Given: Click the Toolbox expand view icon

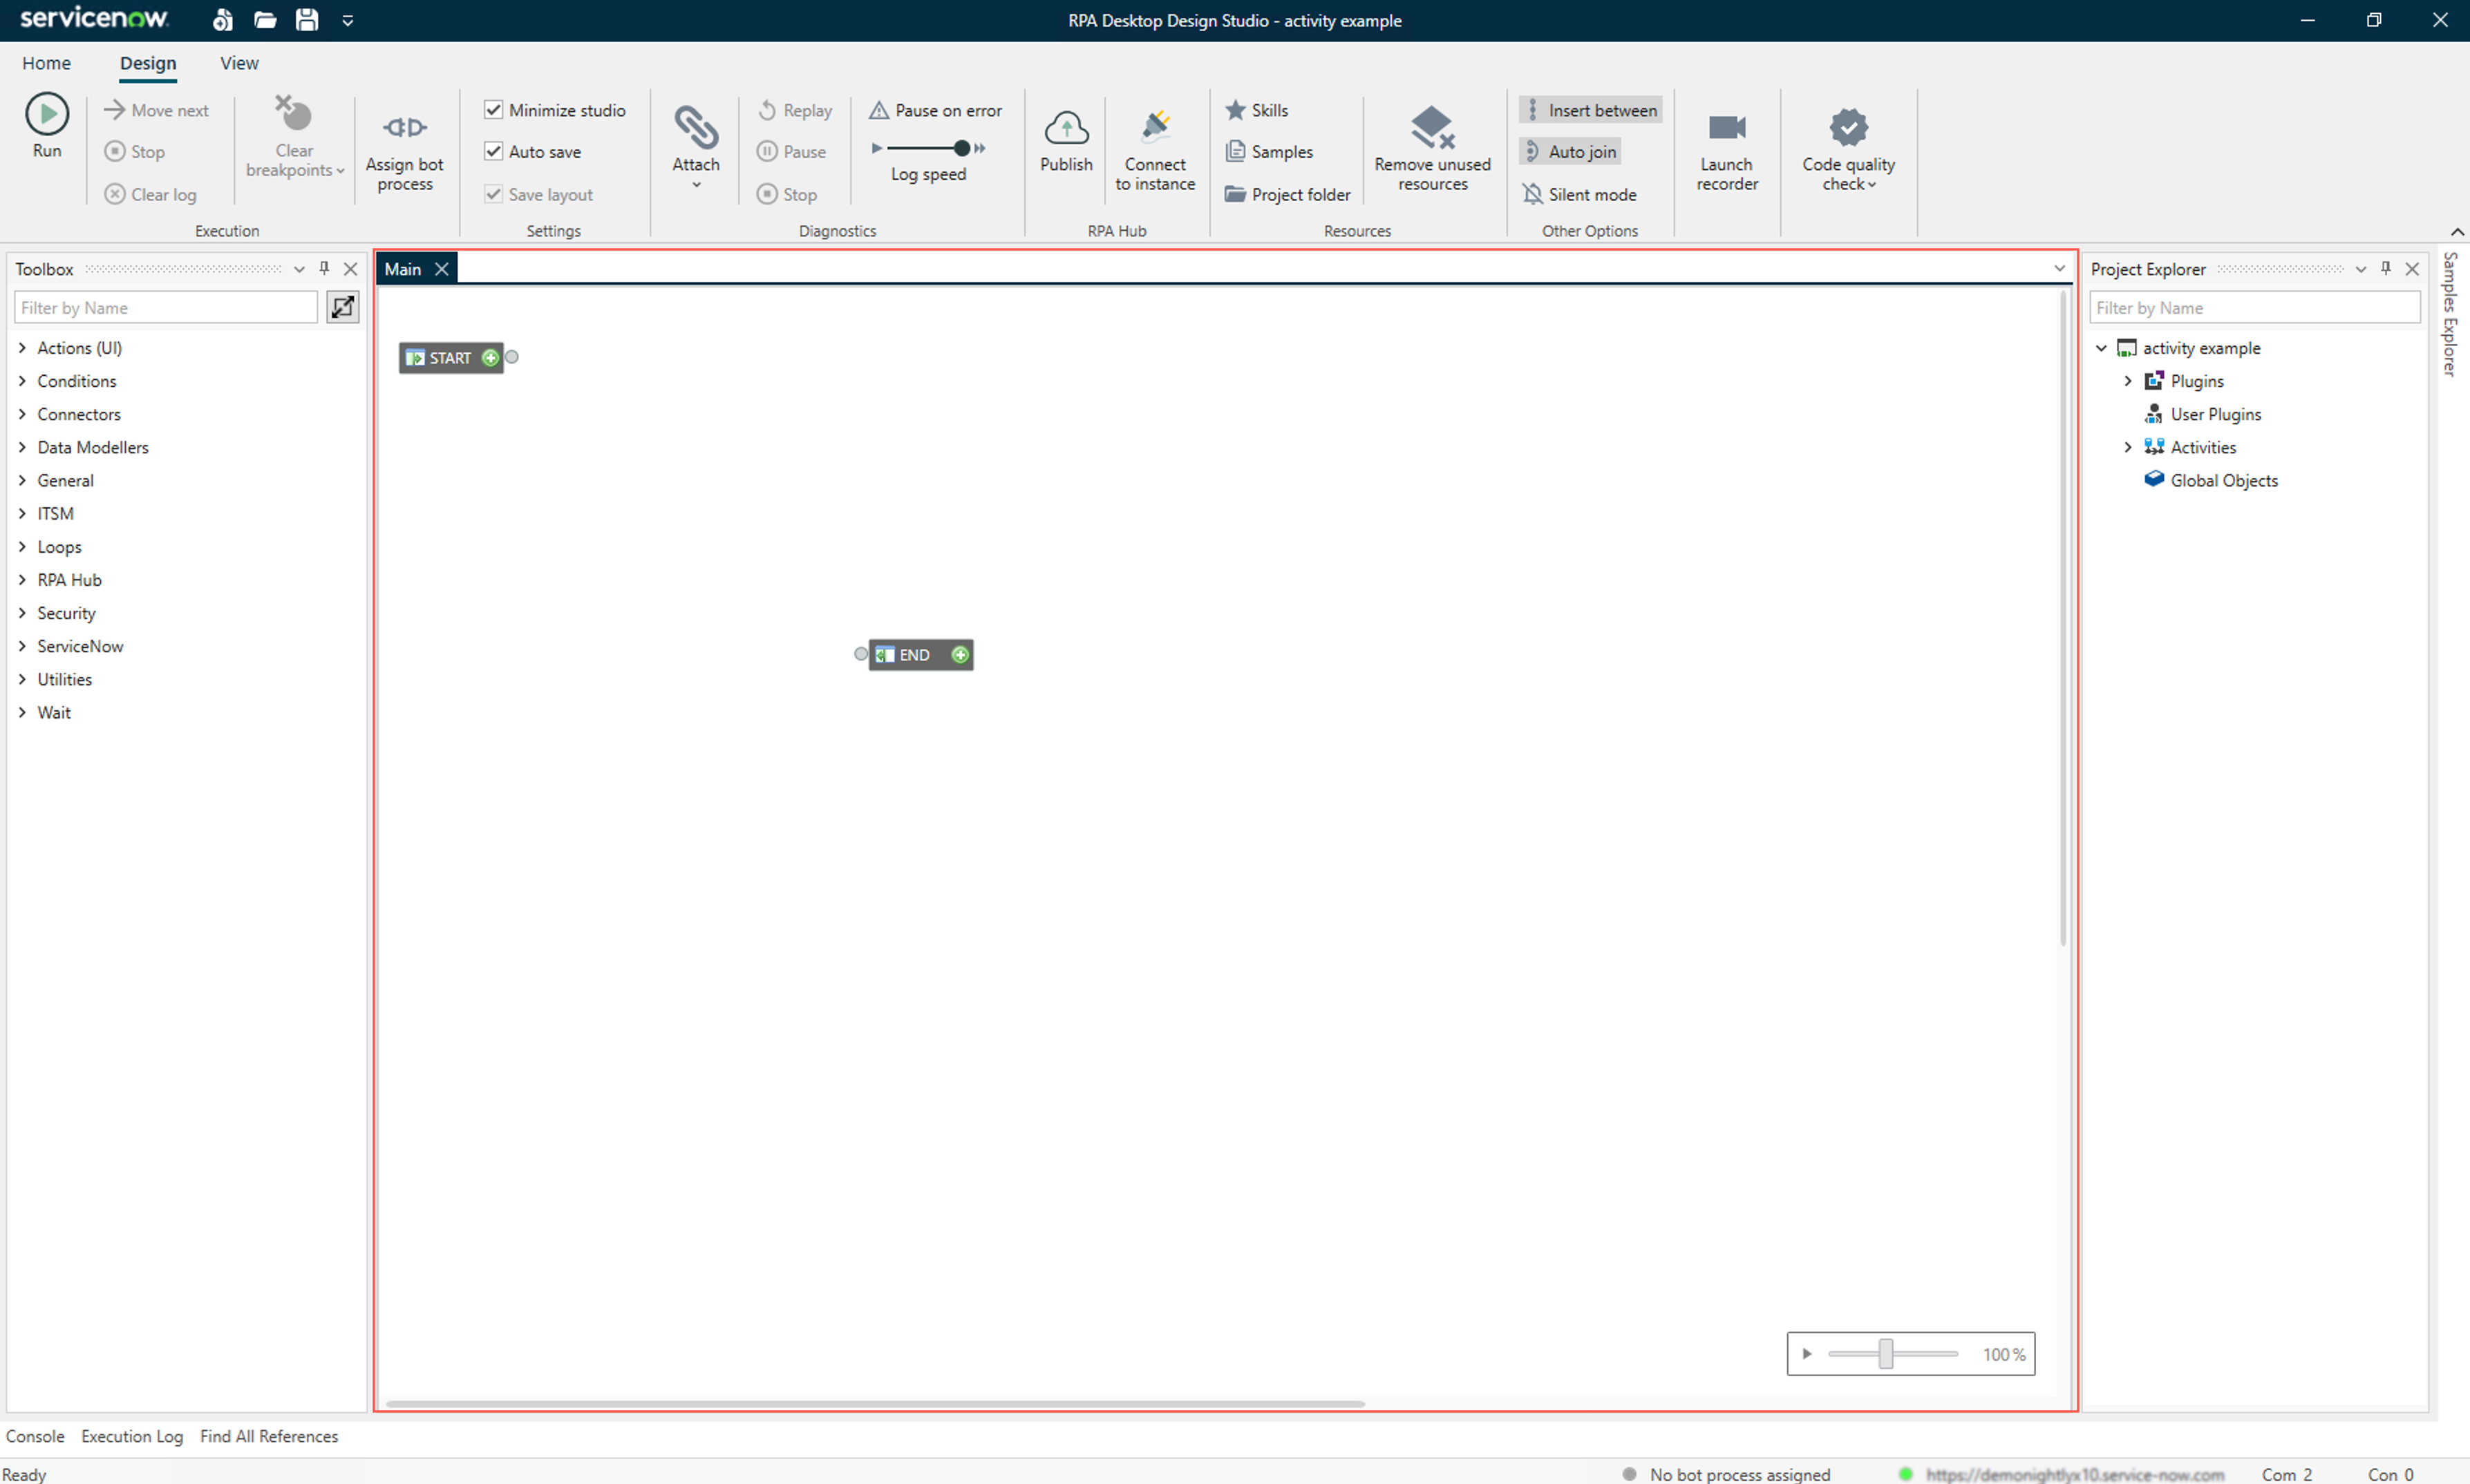Looking at the screenshot, I should pos(343,307).
